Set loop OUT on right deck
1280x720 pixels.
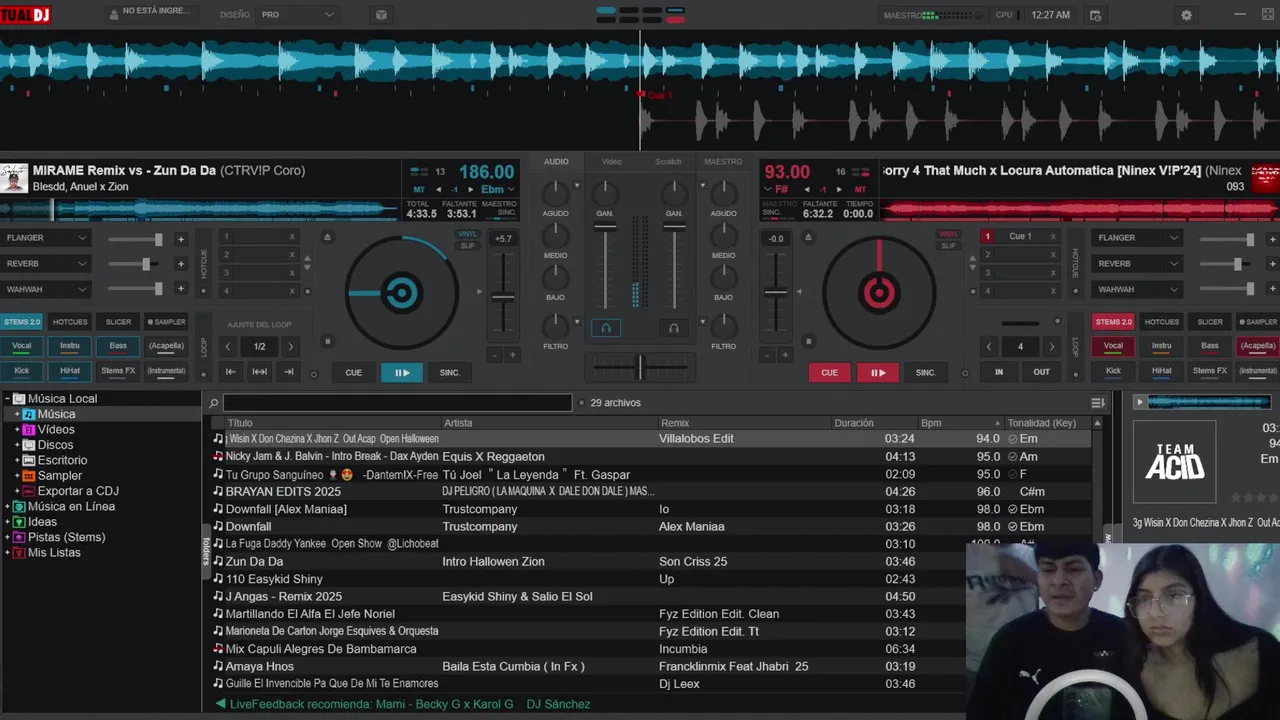pyautogui.click(x=1041, y=372)
